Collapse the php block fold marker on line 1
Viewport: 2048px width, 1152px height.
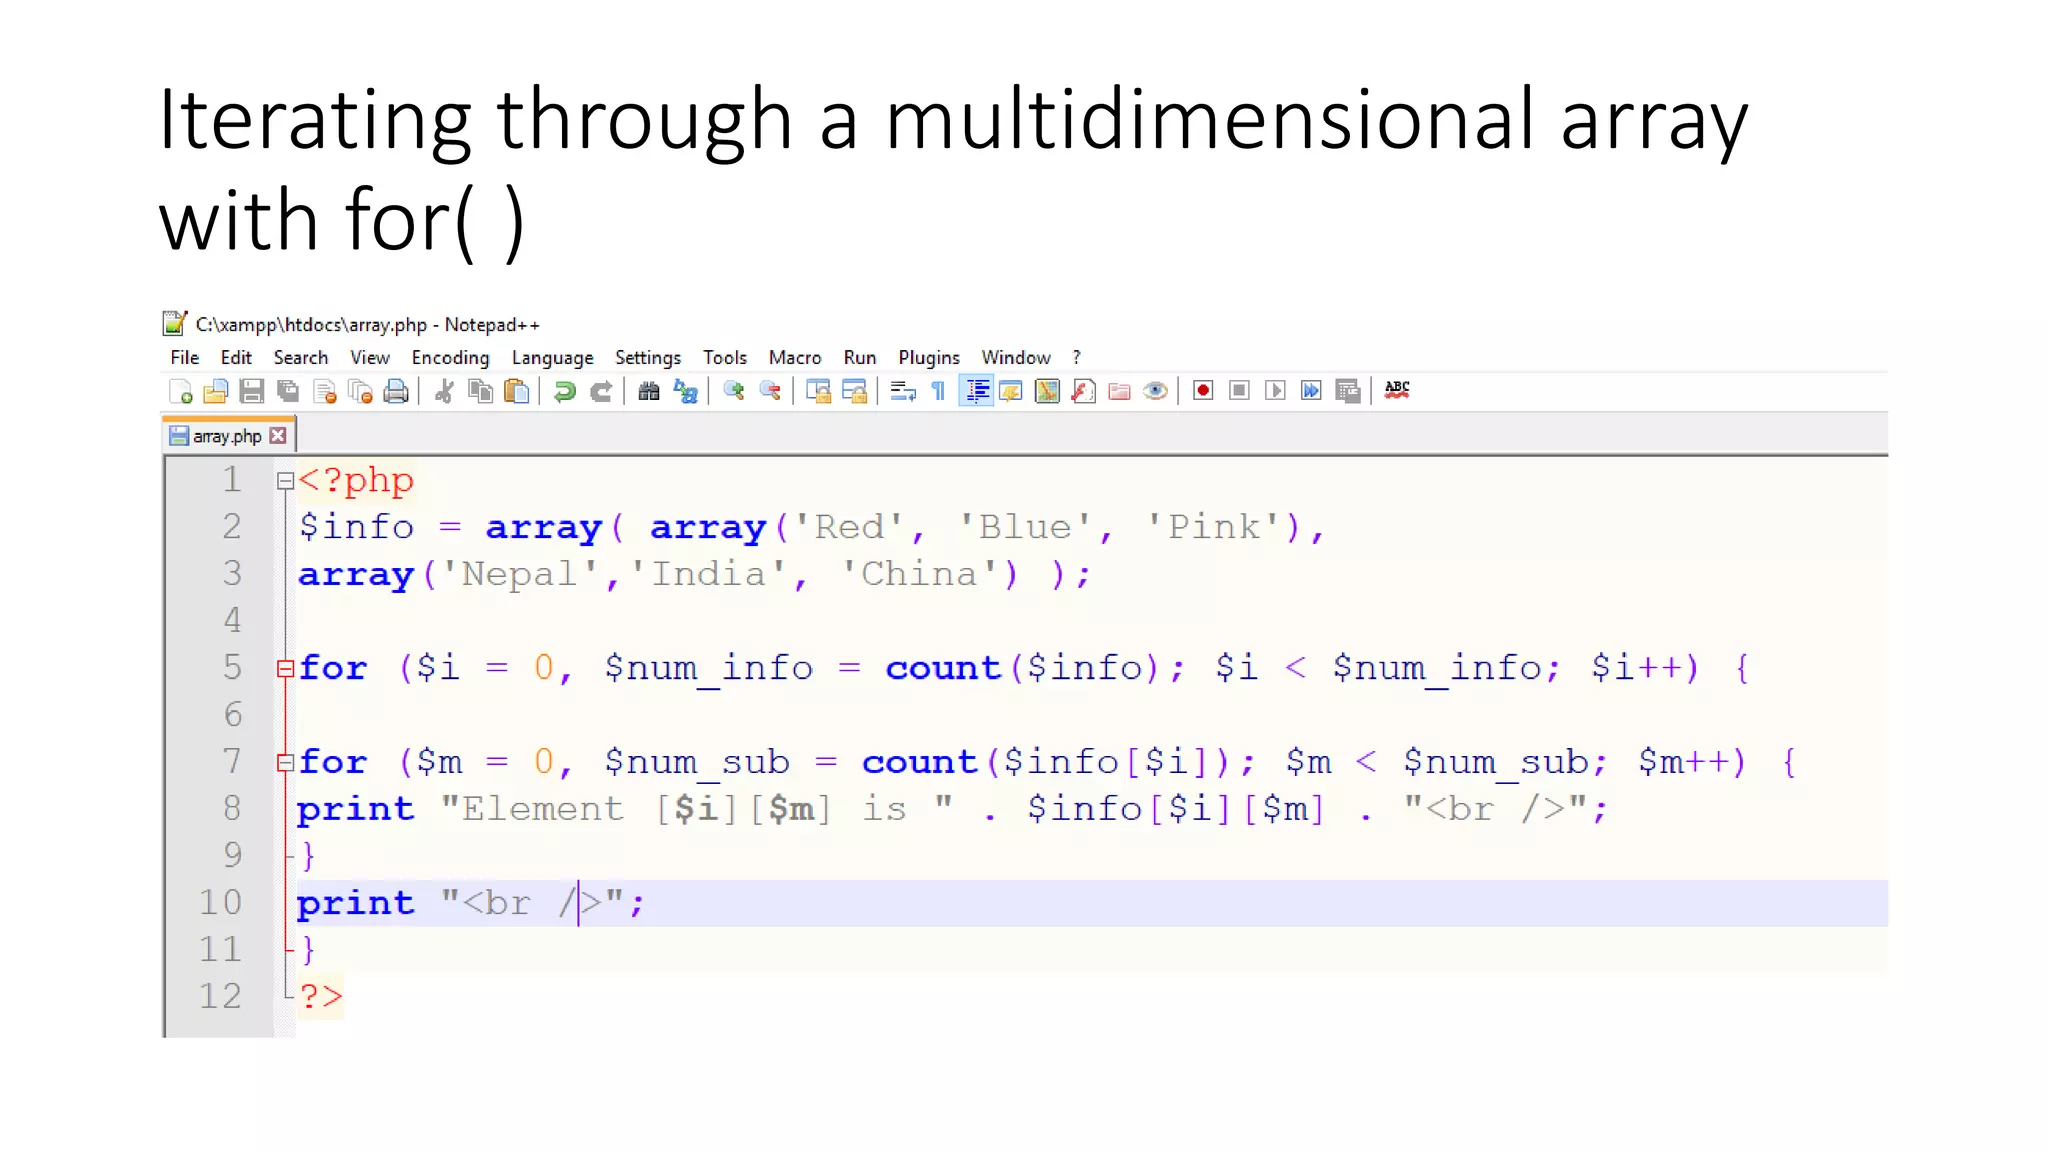pos(285,481)
